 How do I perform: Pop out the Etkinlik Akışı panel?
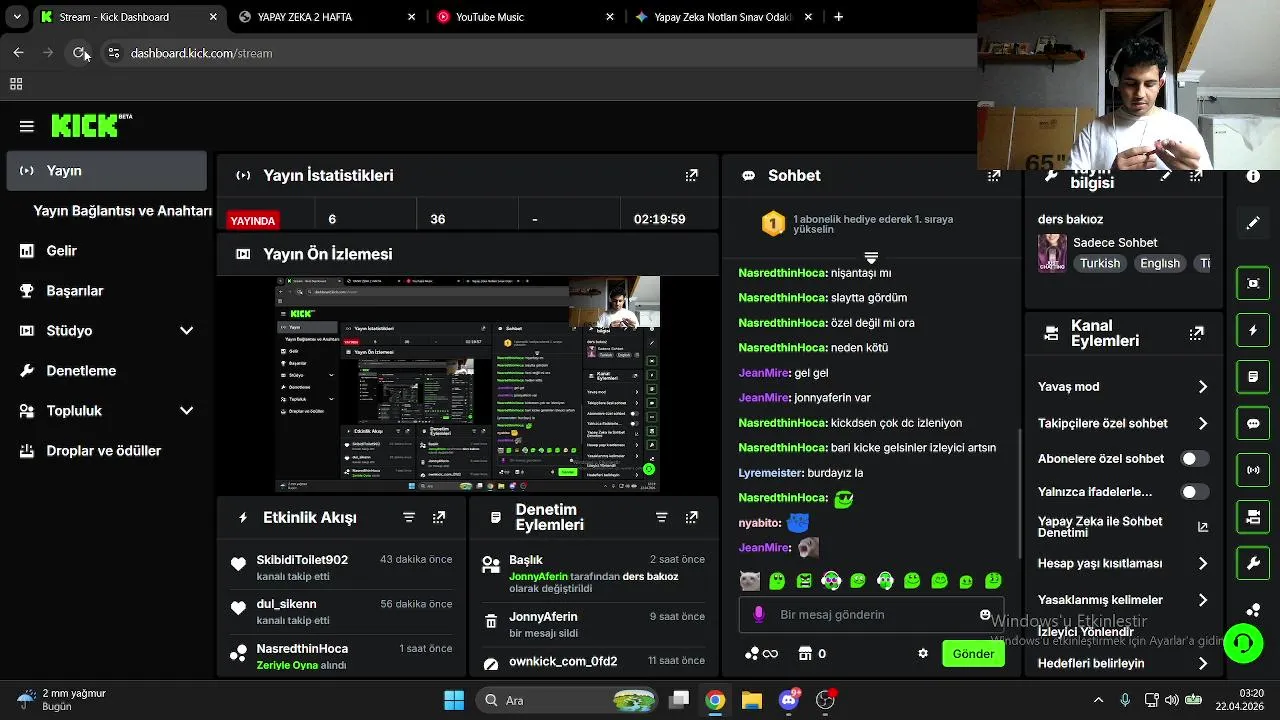[439, 517]
